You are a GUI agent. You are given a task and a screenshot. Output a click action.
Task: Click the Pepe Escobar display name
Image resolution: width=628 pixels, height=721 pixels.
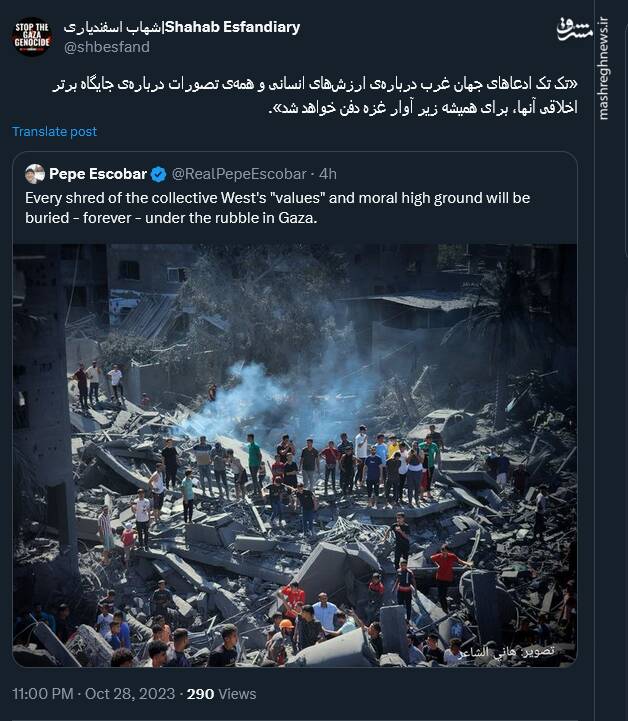[x=98, y=174]
